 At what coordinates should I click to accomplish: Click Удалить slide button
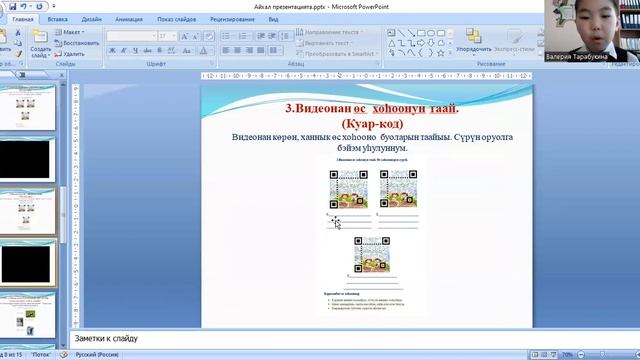click(x=69, y=53)
